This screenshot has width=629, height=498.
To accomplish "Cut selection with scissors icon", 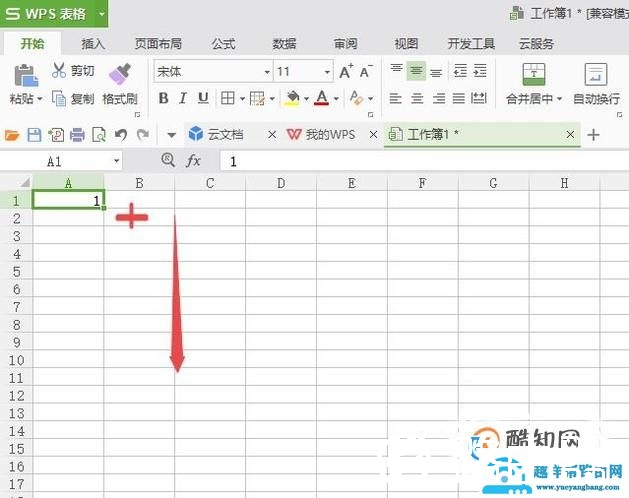I will tap(59, 70).
